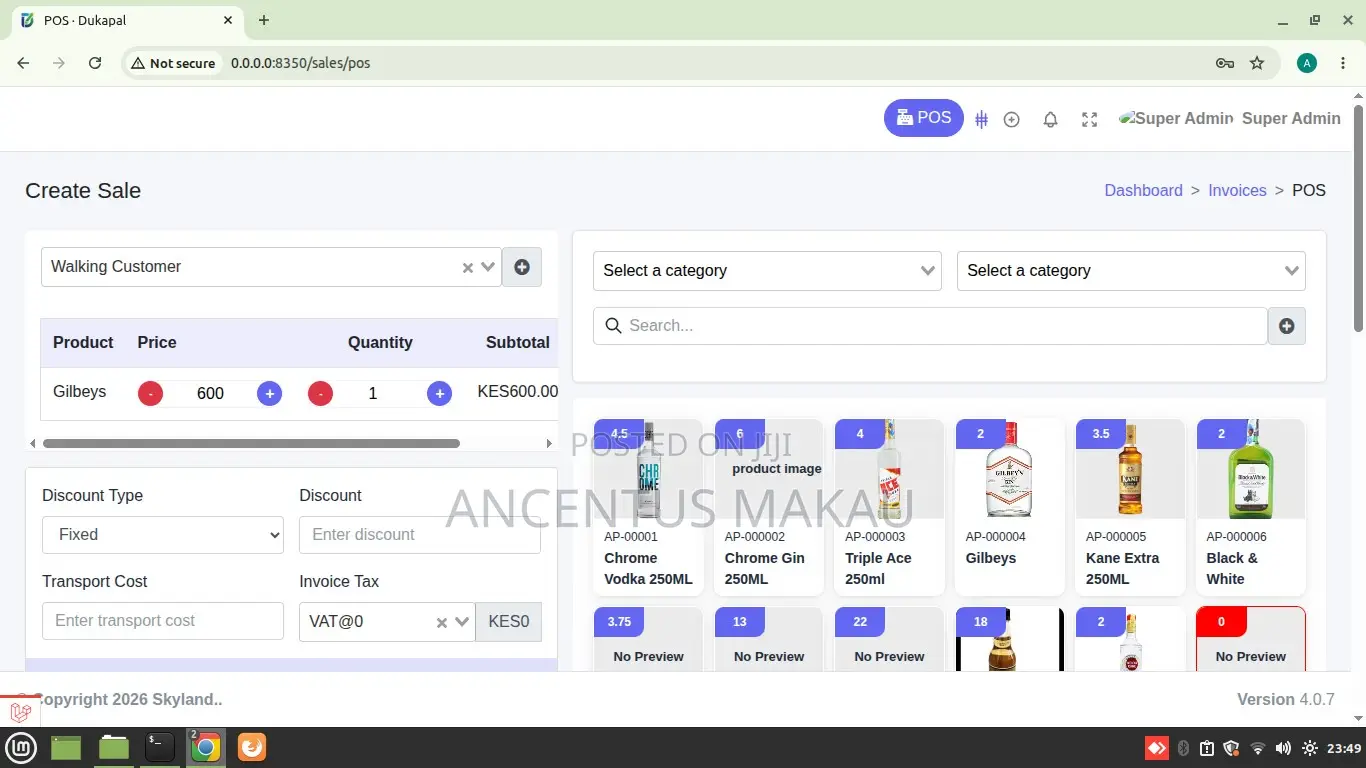Open the grid shortcuts icon beside POS
The width and height of the screenshot is (1366, 768).
982,119
